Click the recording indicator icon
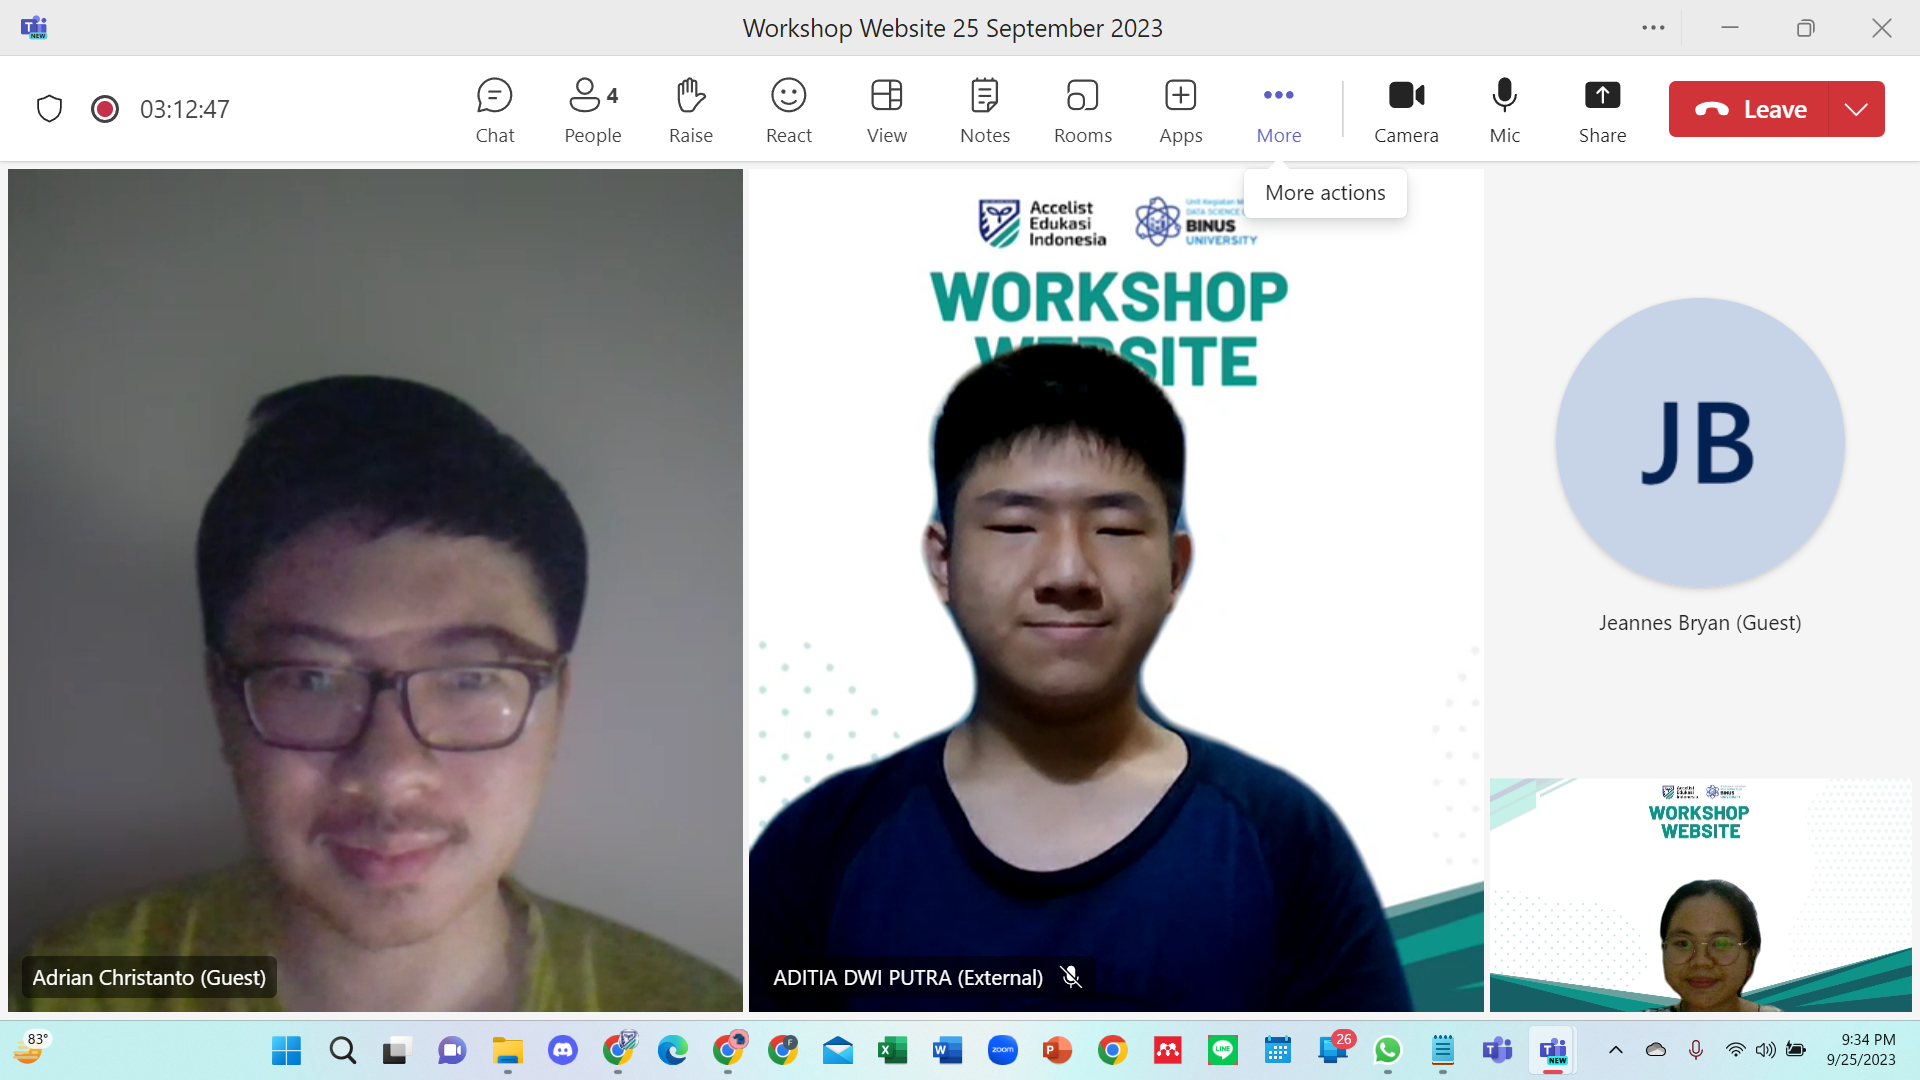1920x1080 pixels. tap(105, 109)
